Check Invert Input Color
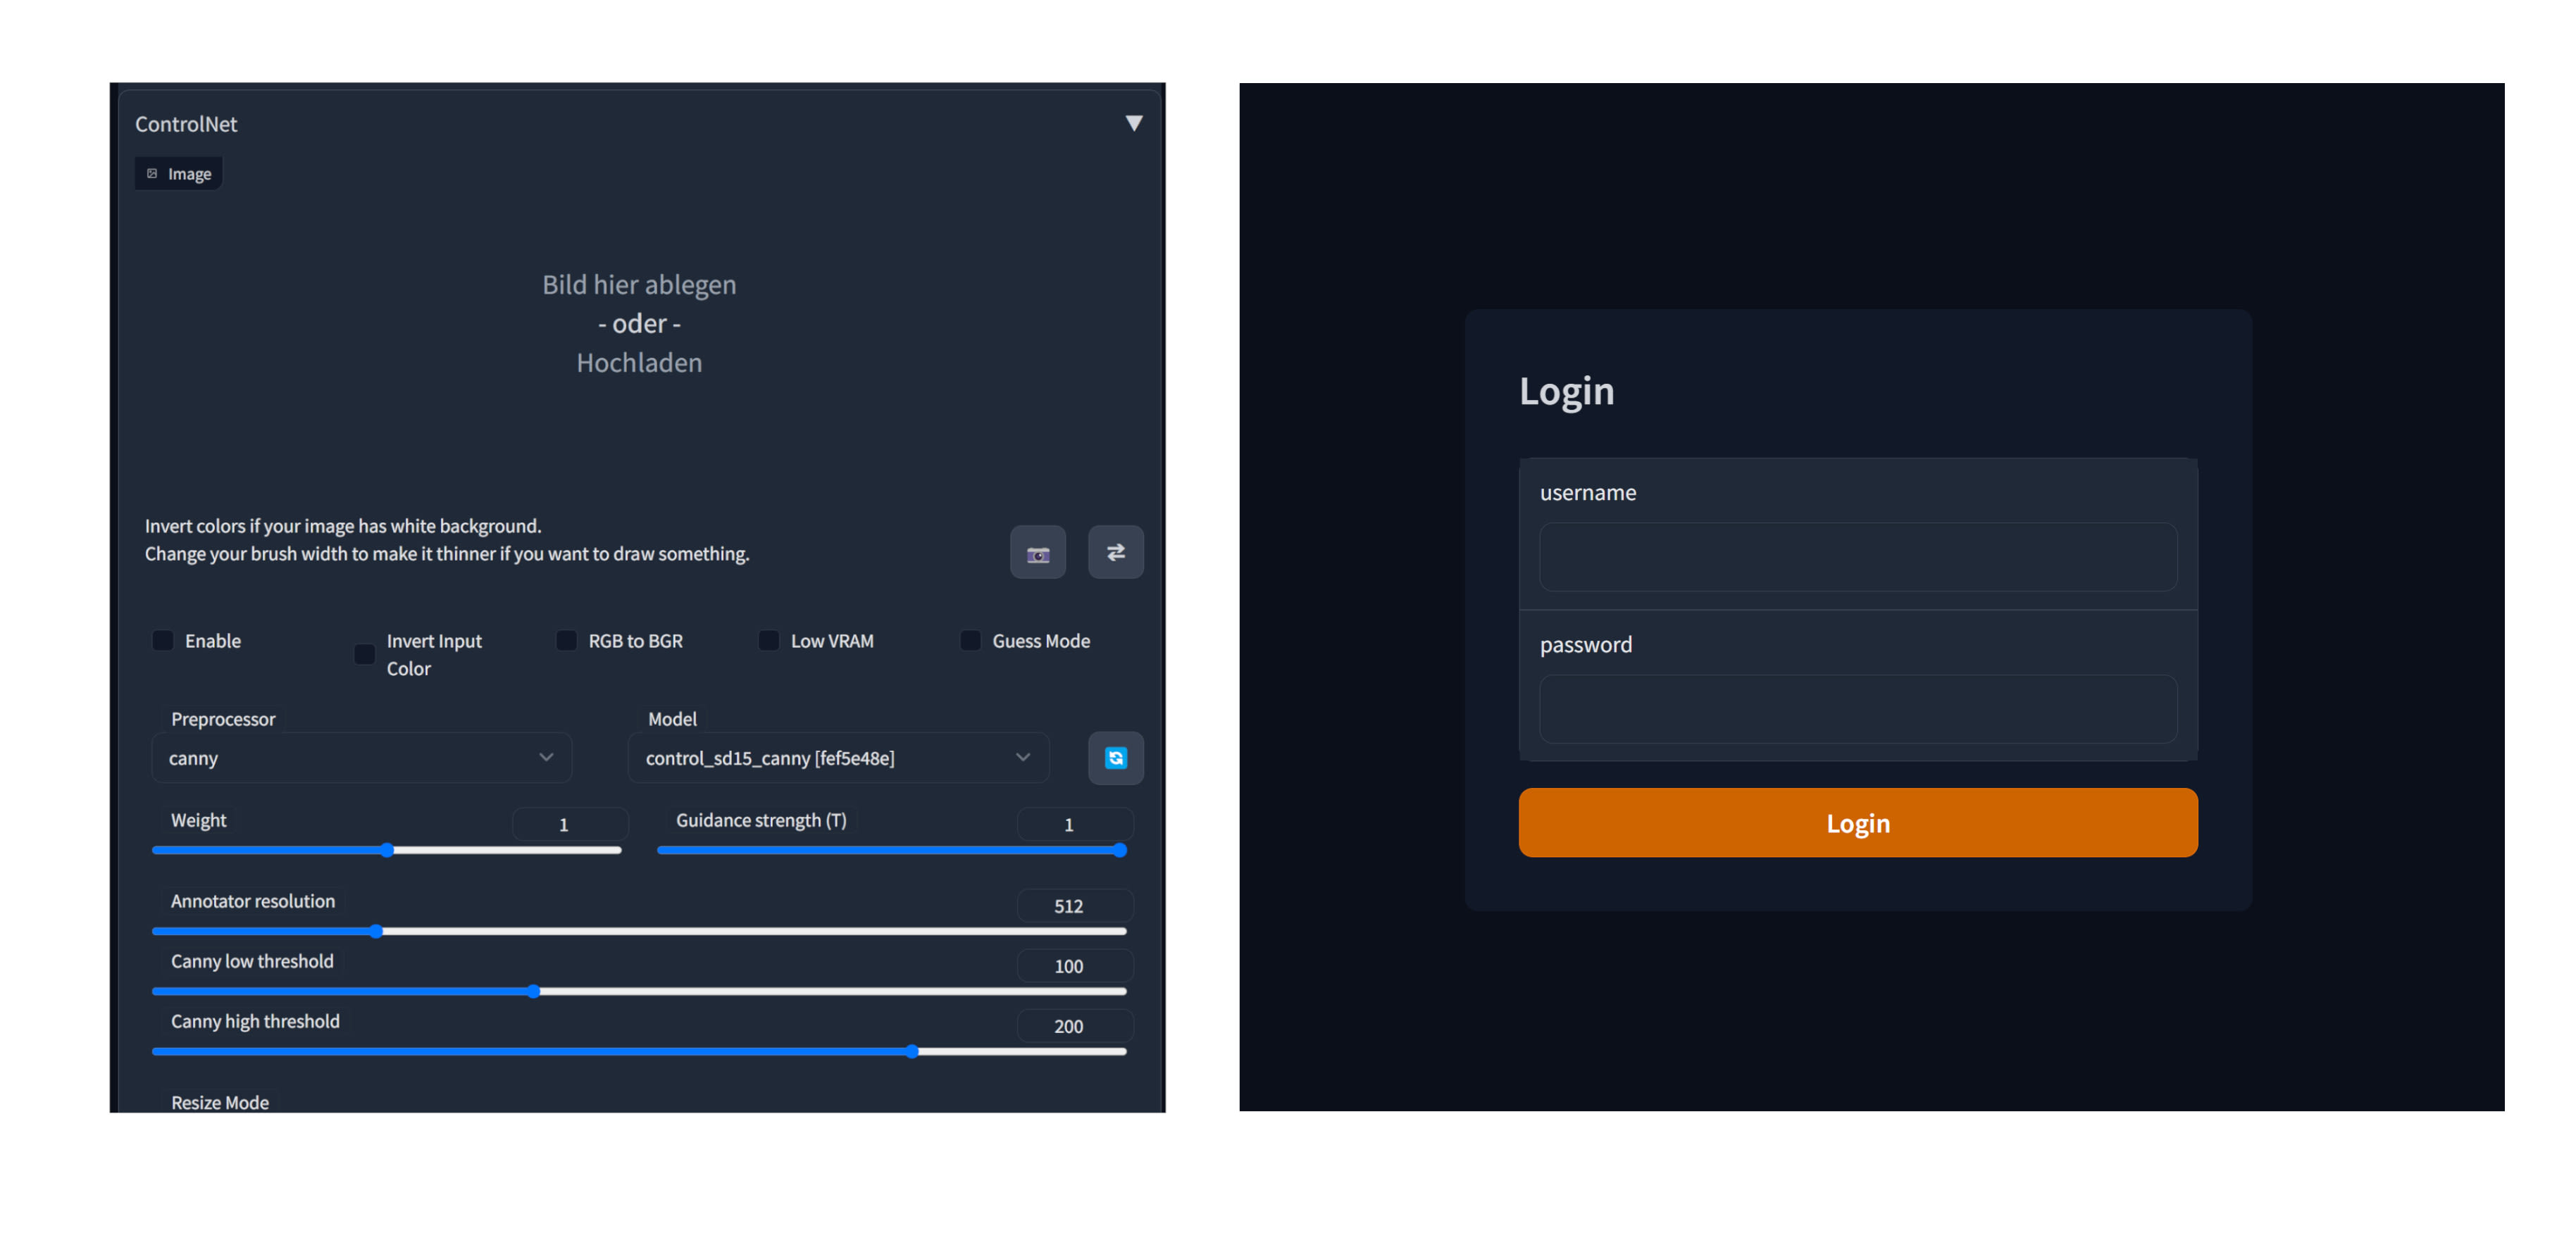The height and width of the screenshot is (1252, 2576). pos(364,654)
